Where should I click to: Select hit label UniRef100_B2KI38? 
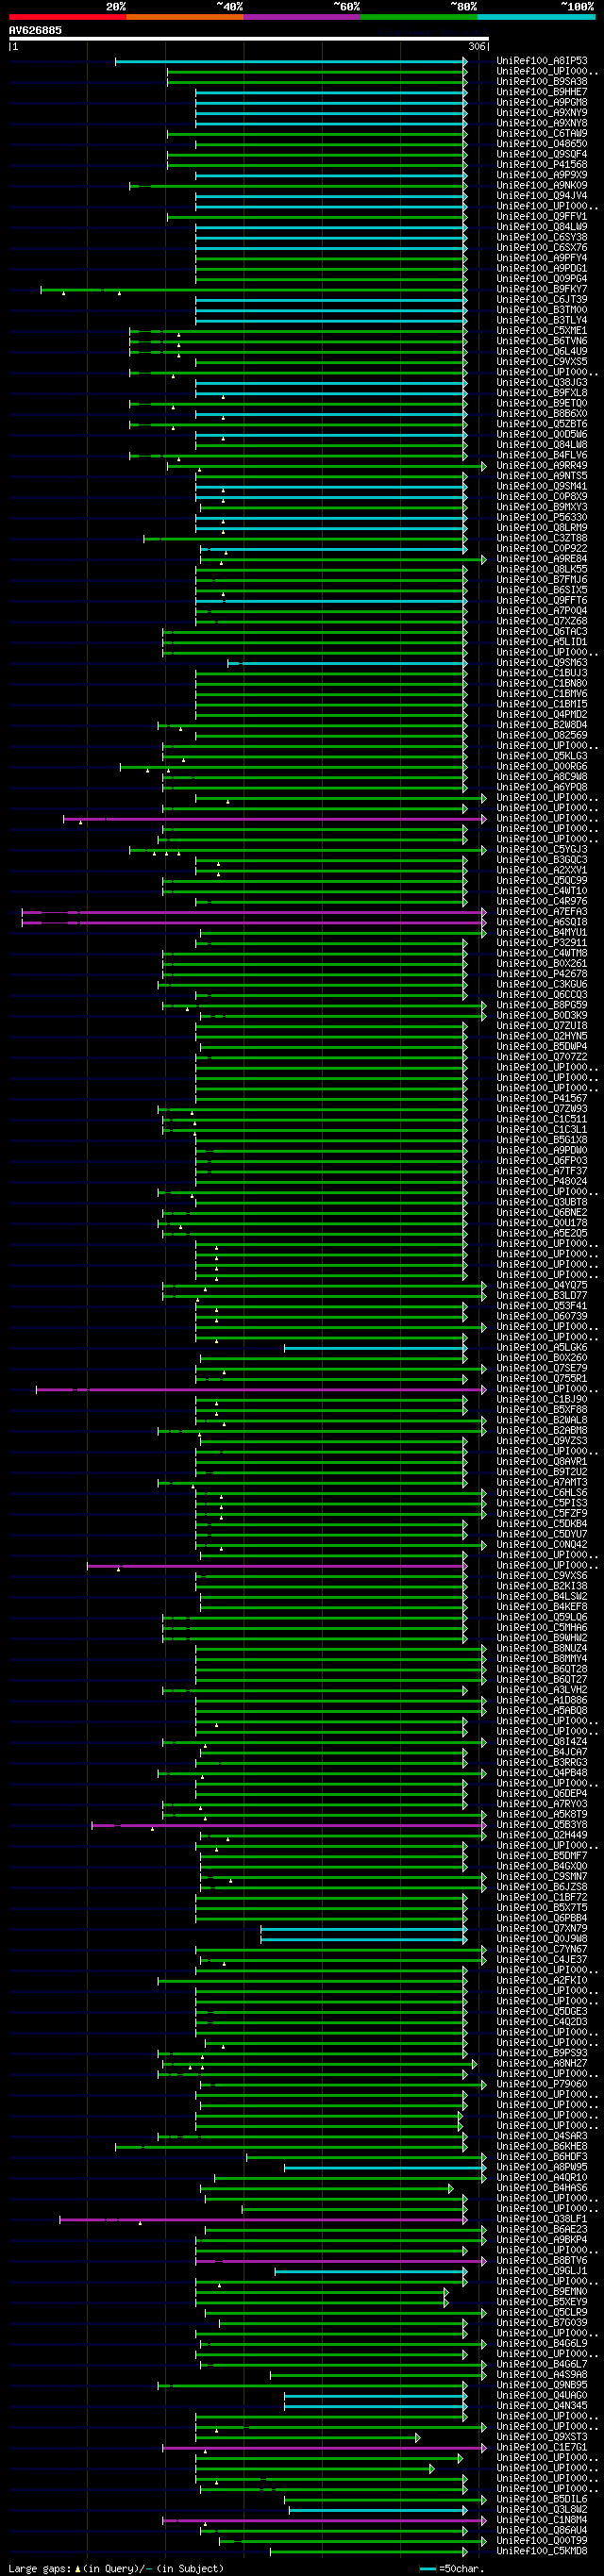tap(542, 1586)
